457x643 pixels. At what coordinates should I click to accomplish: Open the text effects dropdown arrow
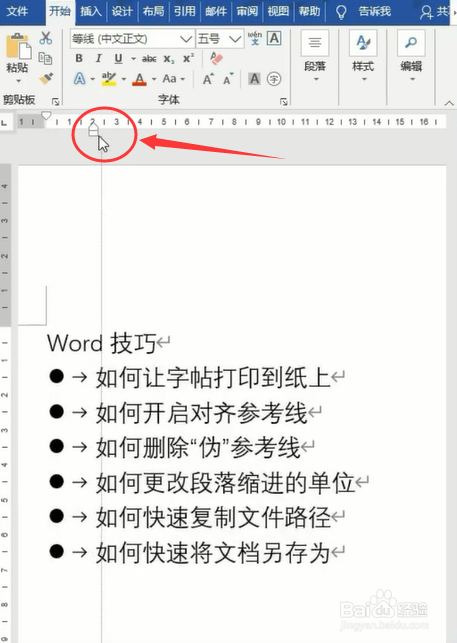click(x=93, y=79)
